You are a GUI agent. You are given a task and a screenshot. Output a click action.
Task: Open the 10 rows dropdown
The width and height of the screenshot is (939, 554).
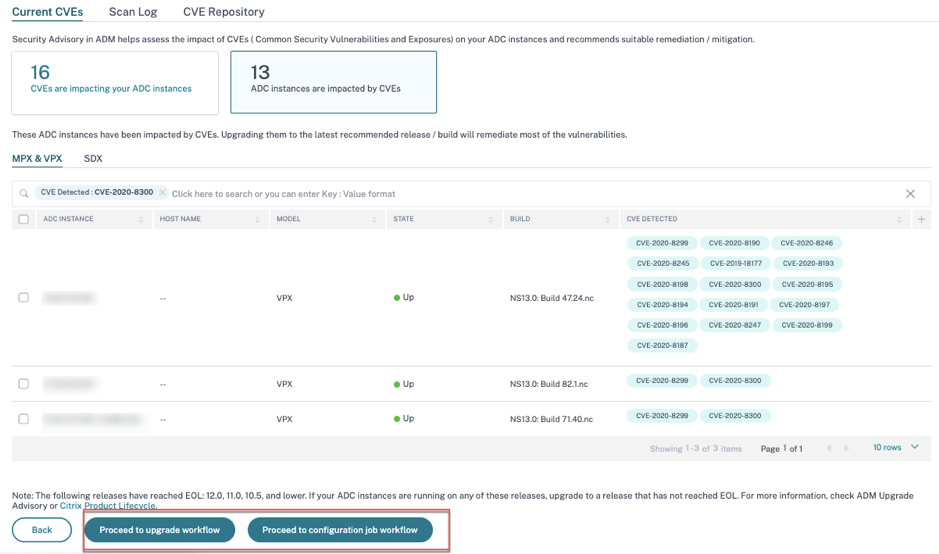tap(895, 447)
